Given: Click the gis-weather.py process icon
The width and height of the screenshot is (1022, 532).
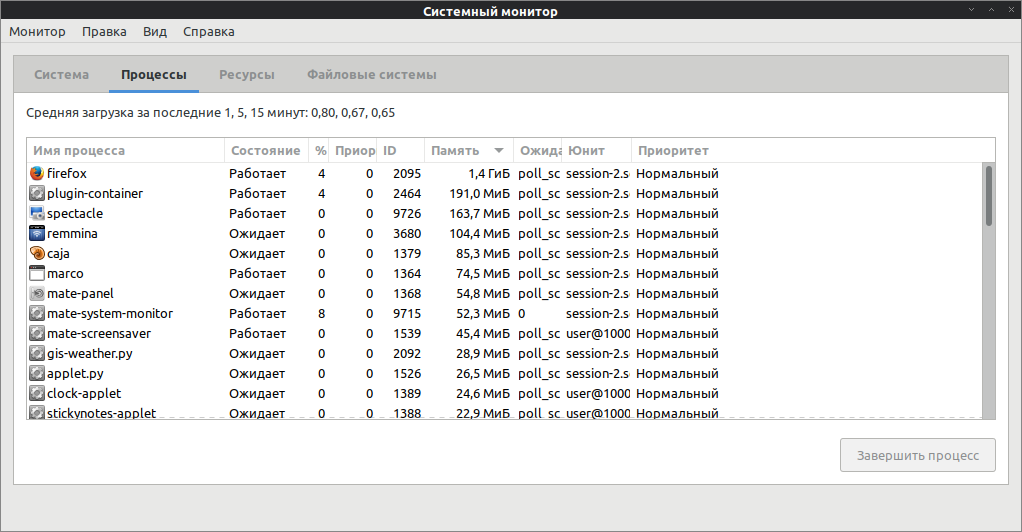Looking at the screenshot, I should pos(37,353).
